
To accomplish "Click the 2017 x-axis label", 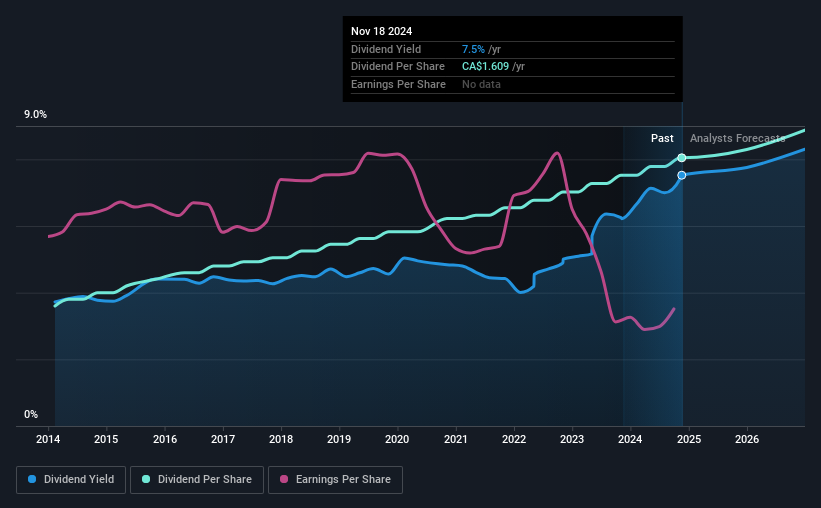I will click(223, 439).
